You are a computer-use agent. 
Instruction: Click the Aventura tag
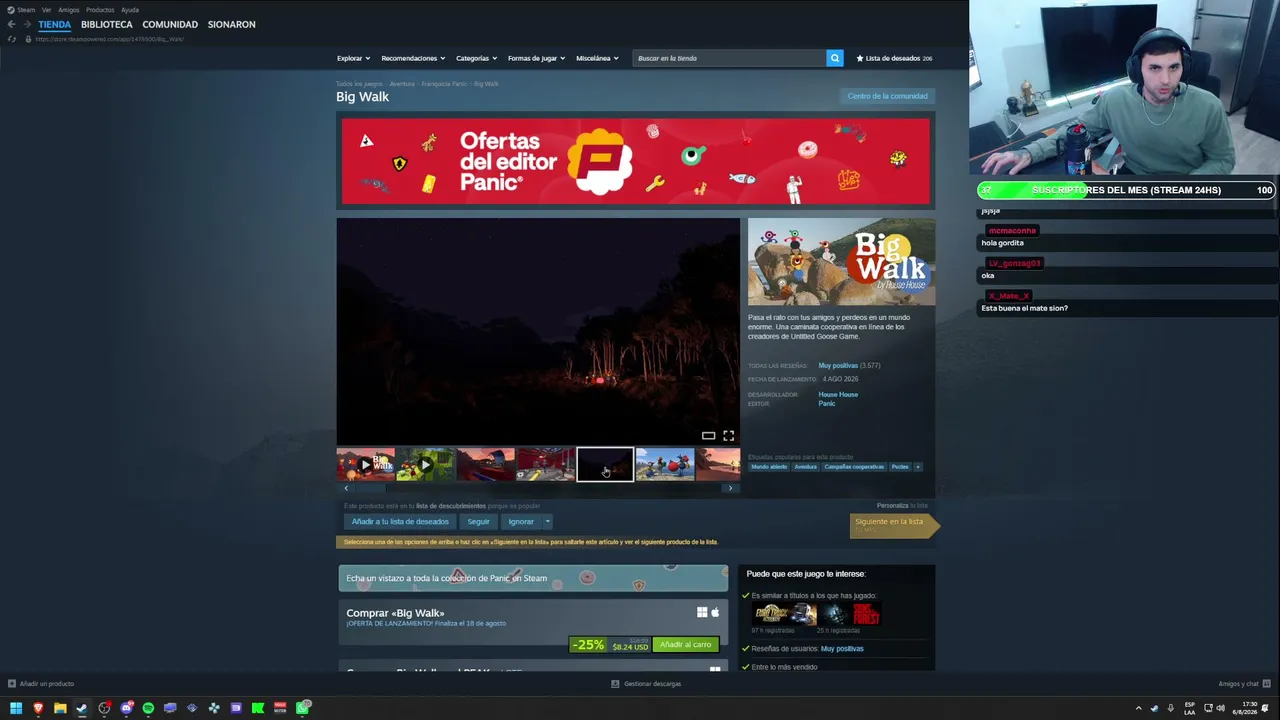[806, 467]
